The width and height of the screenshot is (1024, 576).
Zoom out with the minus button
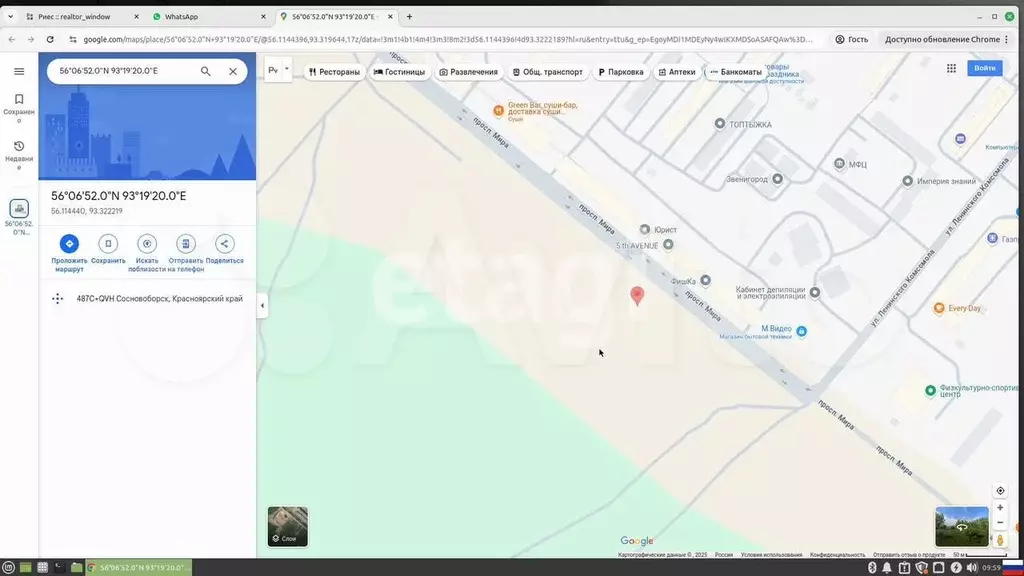click(x=1000, y=522)
